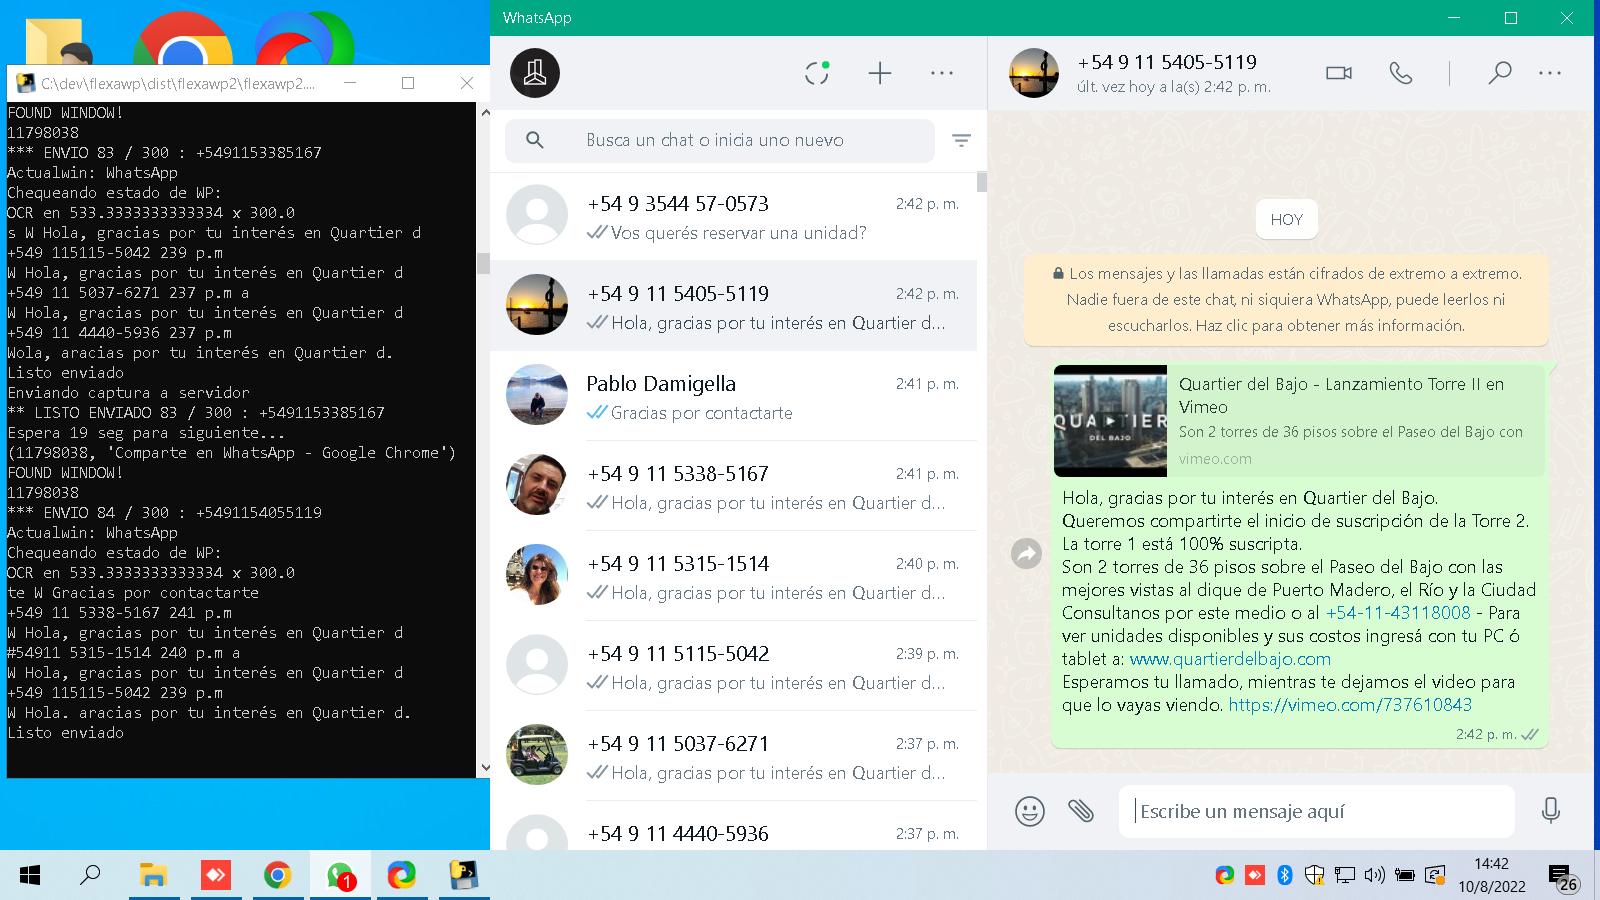
Task: Open flexawp2 console window system icon
Action: (26, 83)
